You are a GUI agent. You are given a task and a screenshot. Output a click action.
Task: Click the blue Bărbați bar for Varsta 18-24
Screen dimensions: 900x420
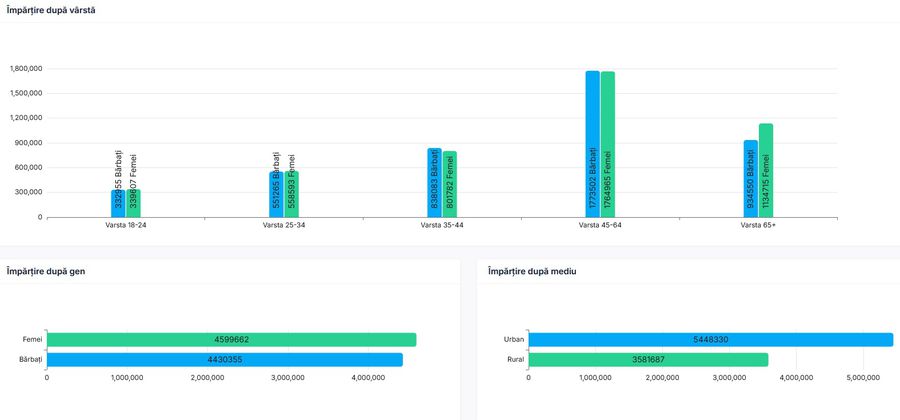coord(118,203)
